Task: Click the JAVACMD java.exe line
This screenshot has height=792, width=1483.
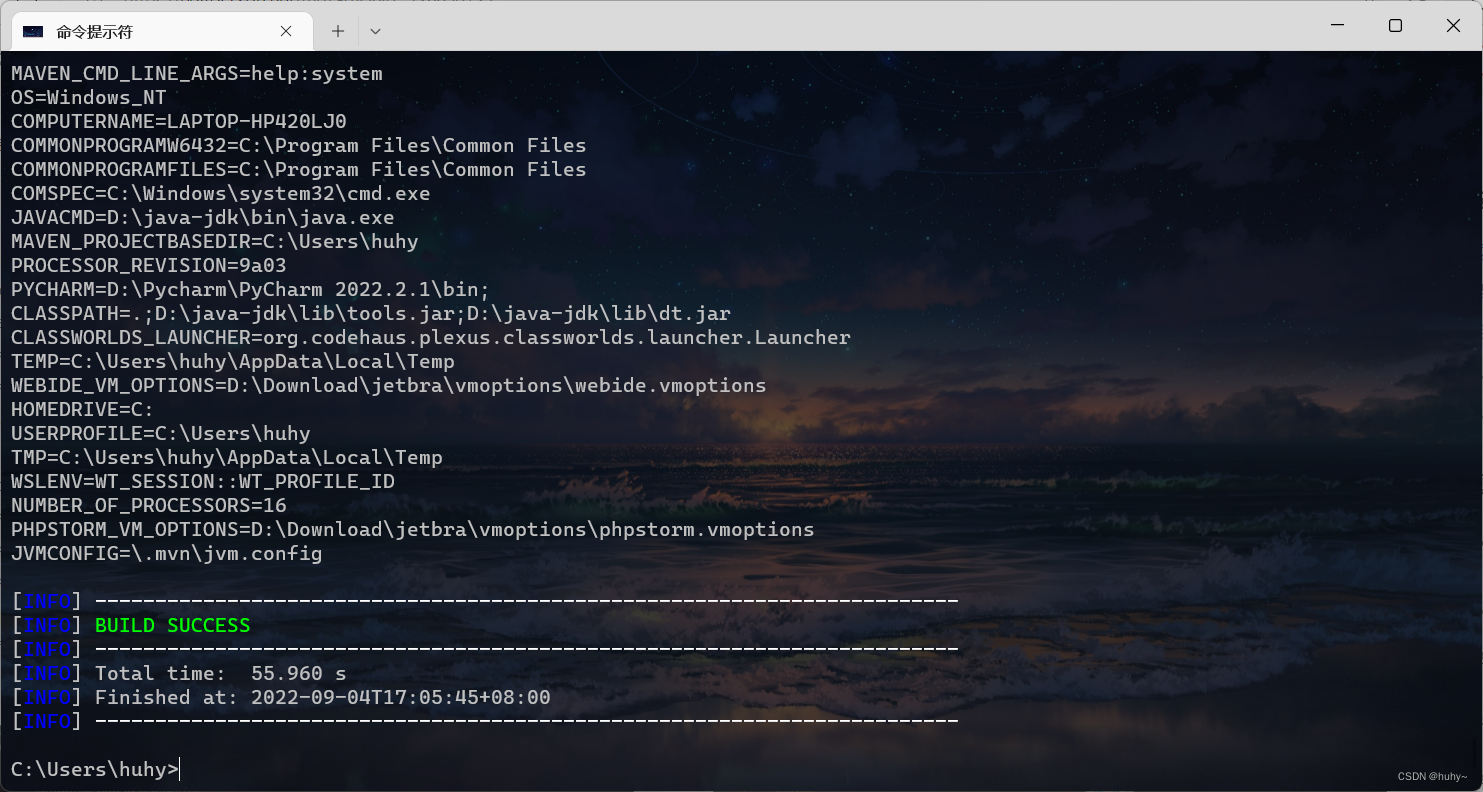Action: point(203,217)
